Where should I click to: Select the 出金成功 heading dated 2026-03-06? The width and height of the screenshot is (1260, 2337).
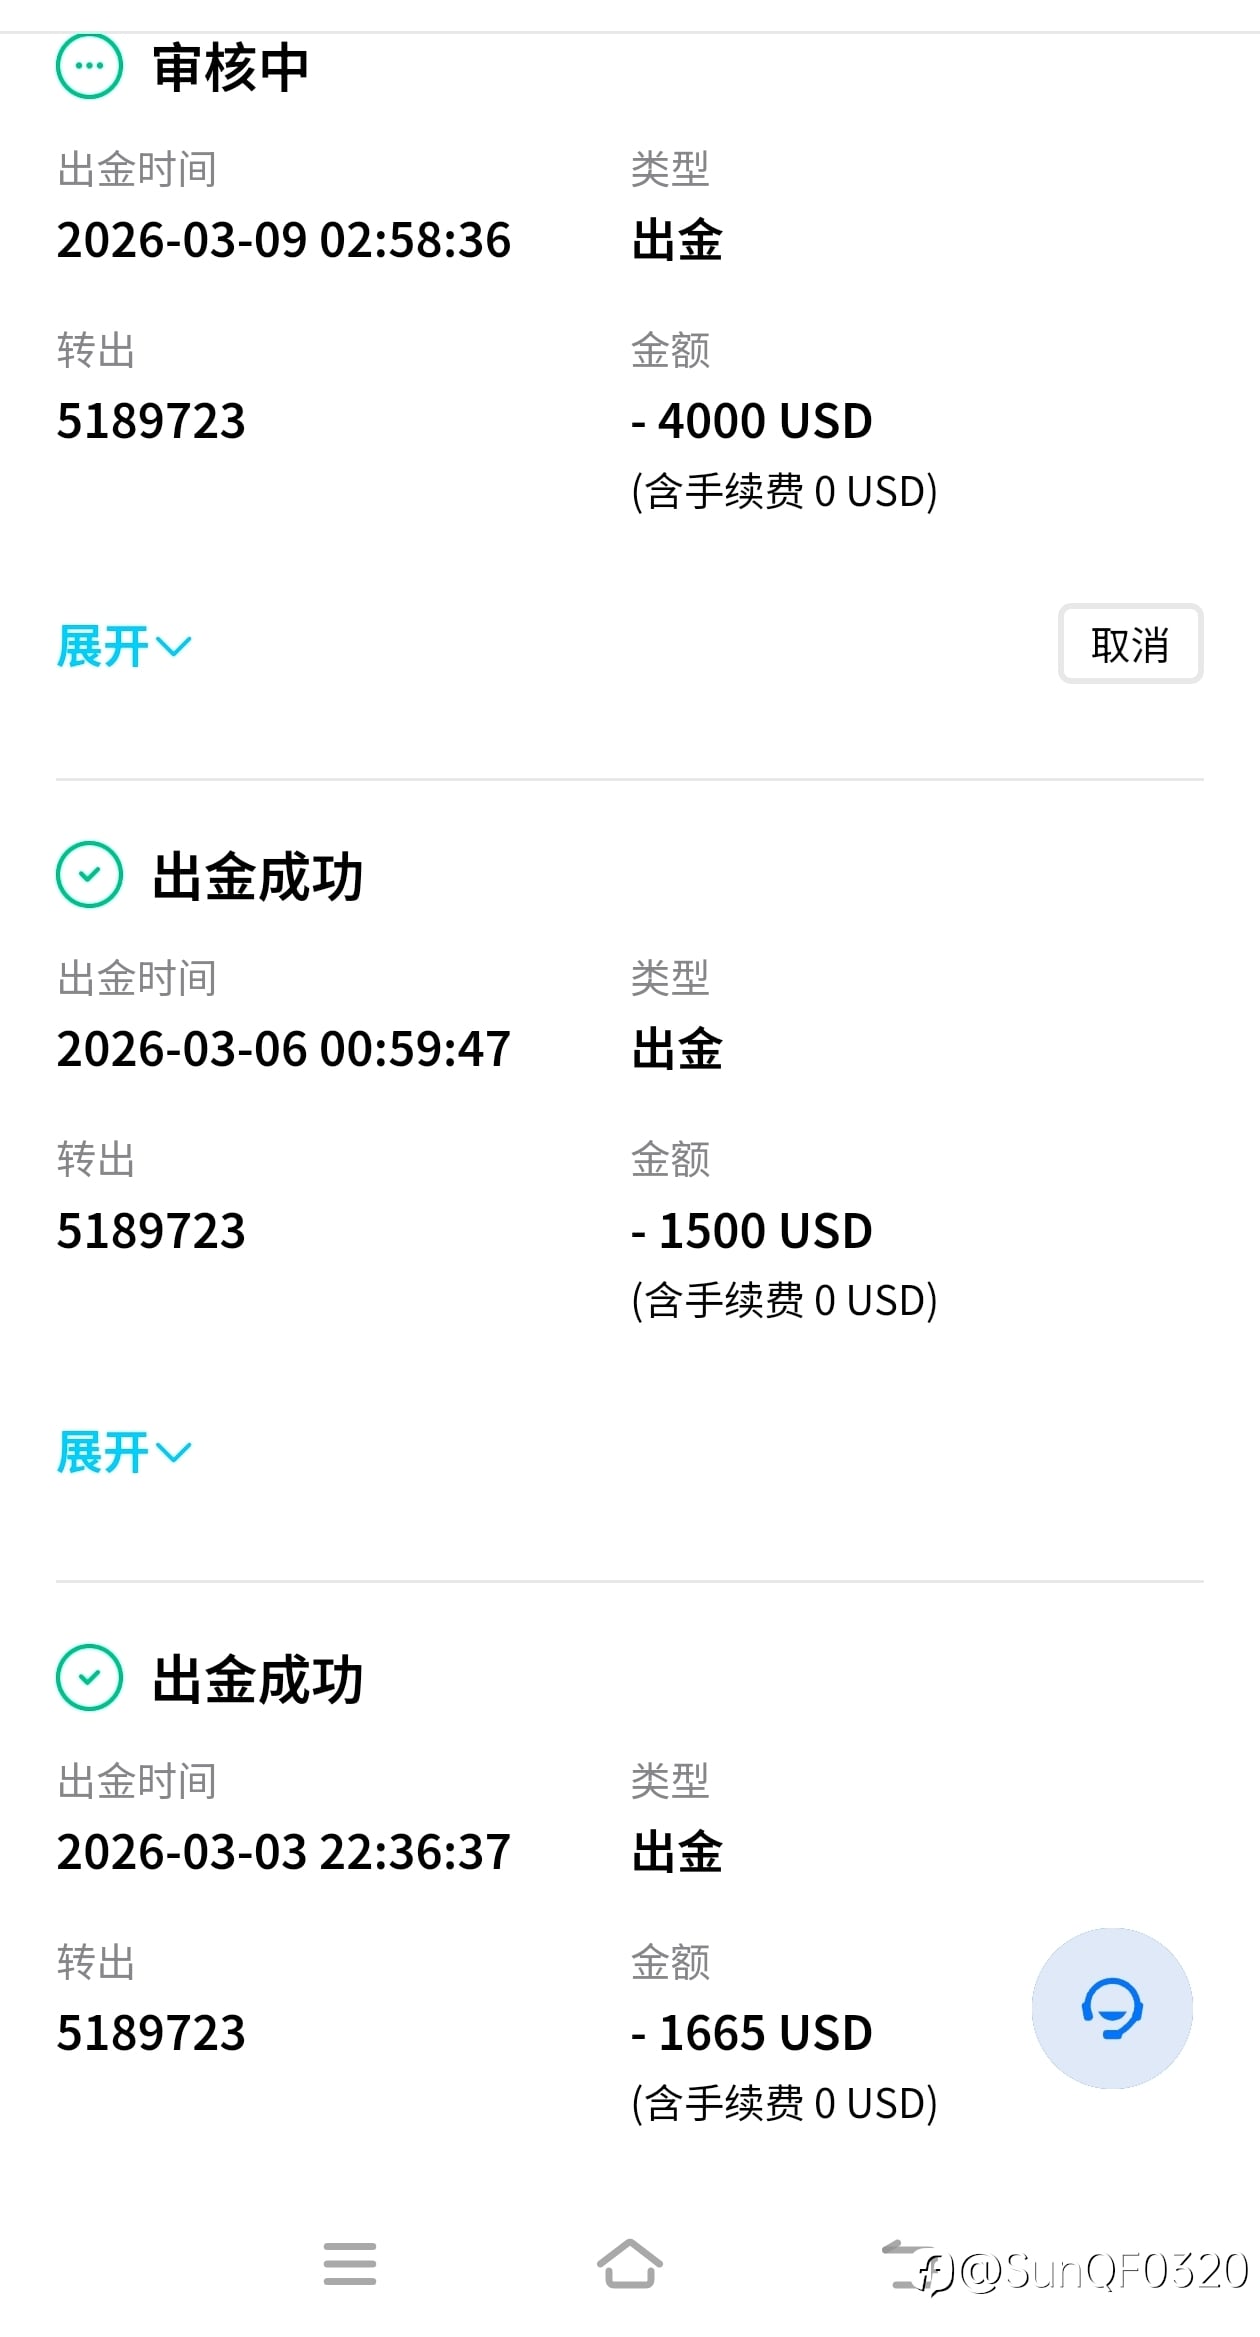257,877
